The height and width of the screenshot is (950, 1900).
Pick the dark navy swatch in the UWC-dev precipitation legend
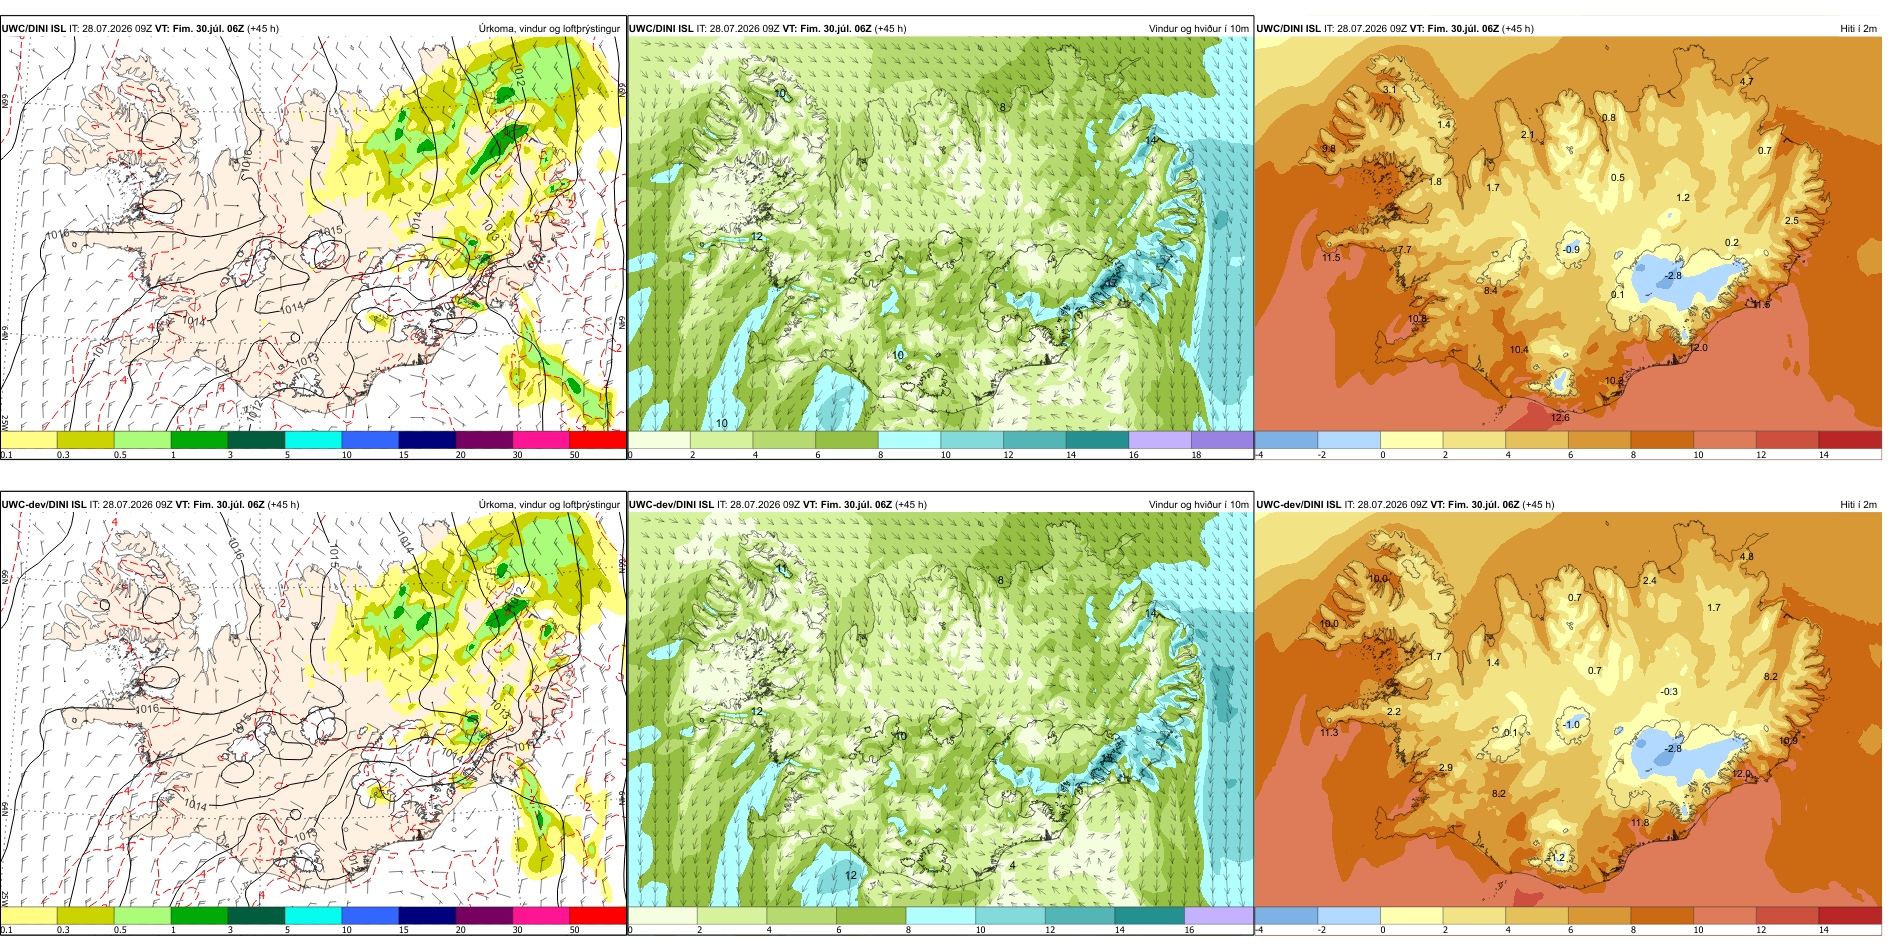click(427, 915)
